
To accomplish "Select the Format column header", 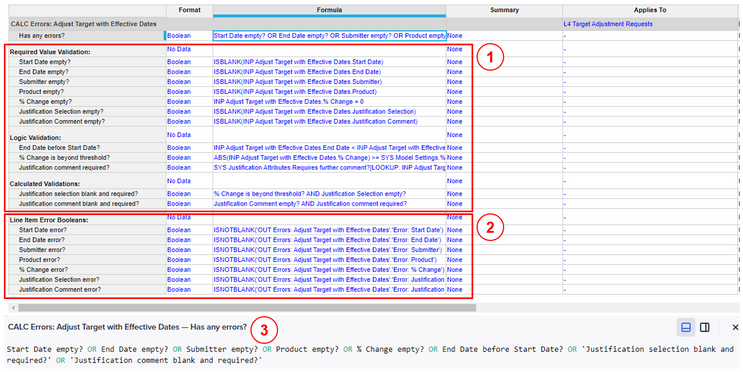I will pos(189,10).
